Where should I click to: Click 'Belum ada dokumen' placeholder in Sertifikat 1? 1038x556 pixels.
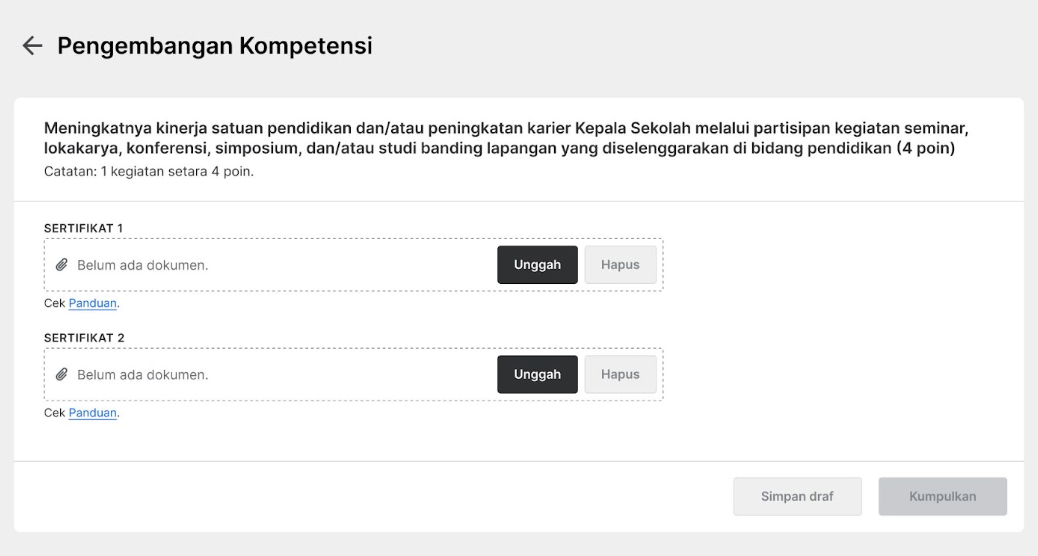tap(142, 265)
